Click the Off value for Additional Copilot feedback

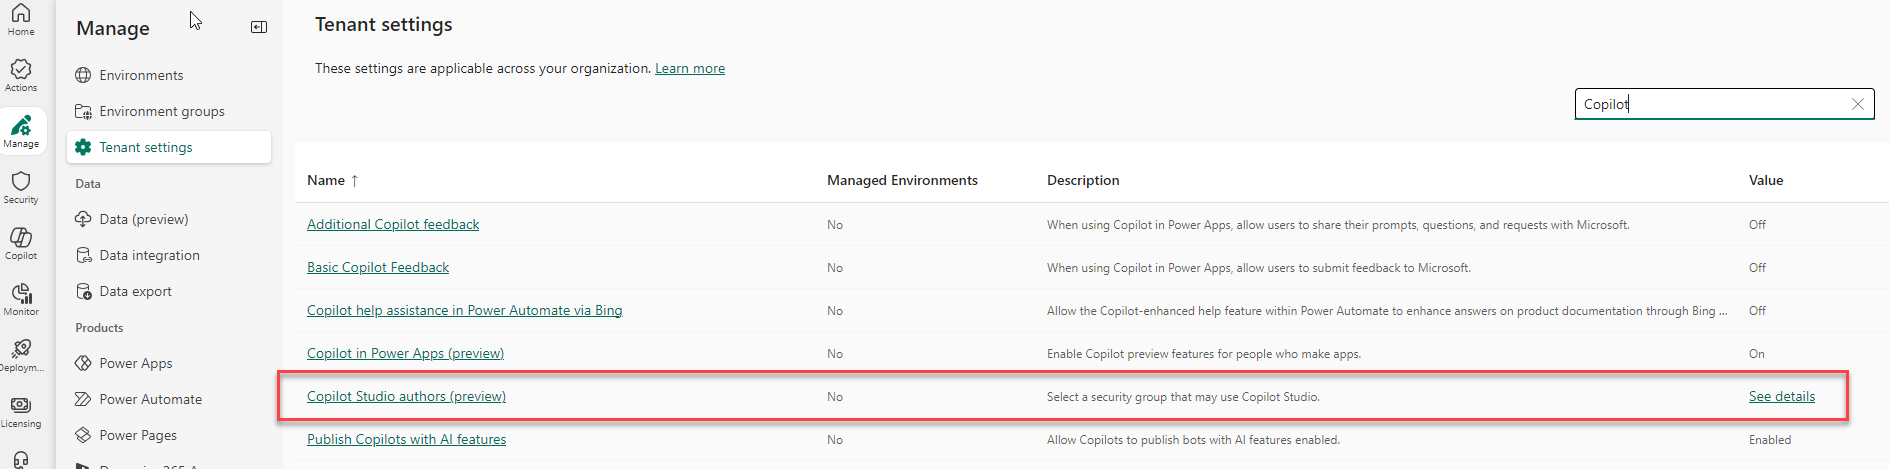(x=1757, y=225)
